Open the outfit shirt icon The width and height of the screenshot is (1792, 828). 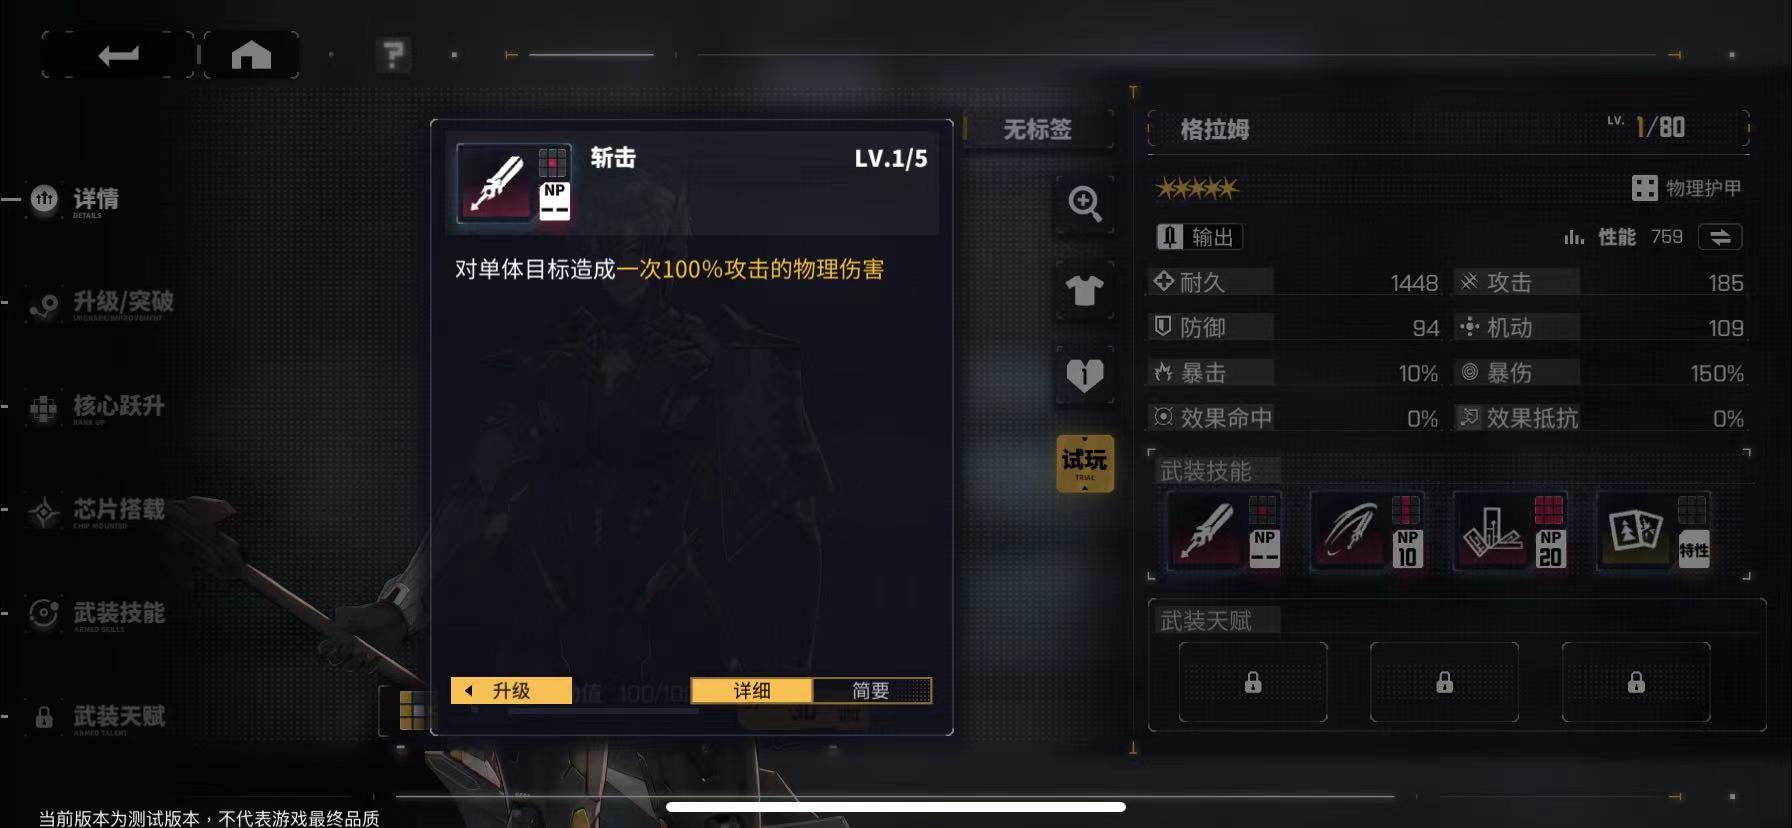[x=1085, y=291]
